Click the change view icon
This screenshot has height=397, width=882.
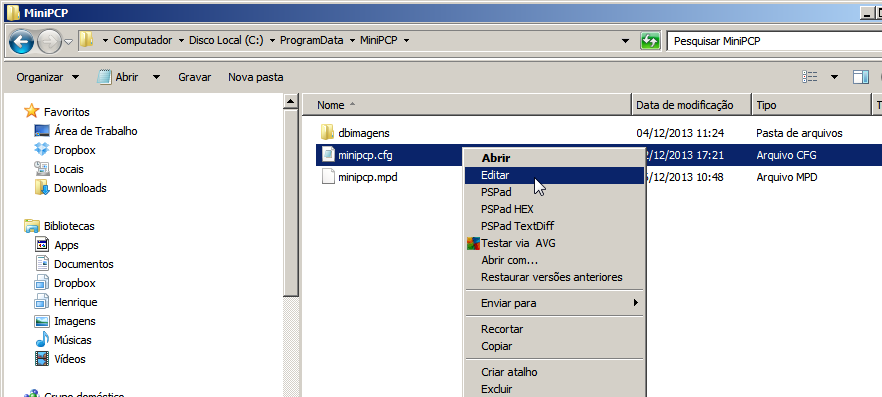tap(809, 77)
